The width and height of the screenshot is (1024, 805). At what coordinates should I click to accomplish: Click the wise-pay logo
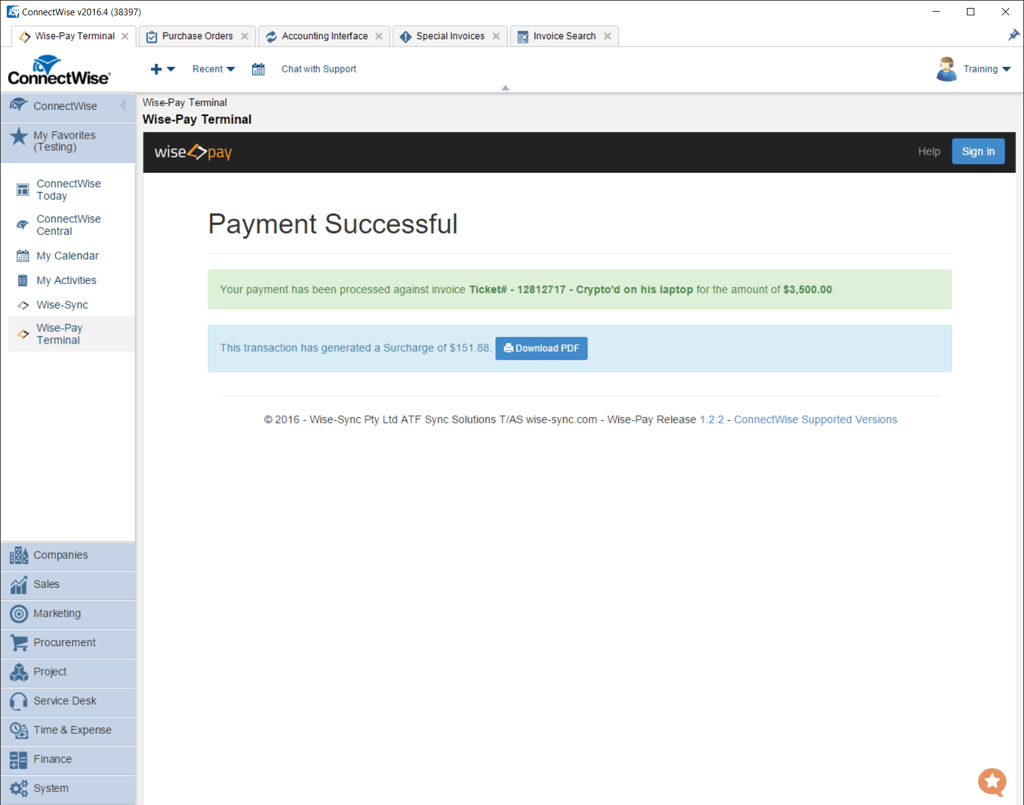(193, 152)
